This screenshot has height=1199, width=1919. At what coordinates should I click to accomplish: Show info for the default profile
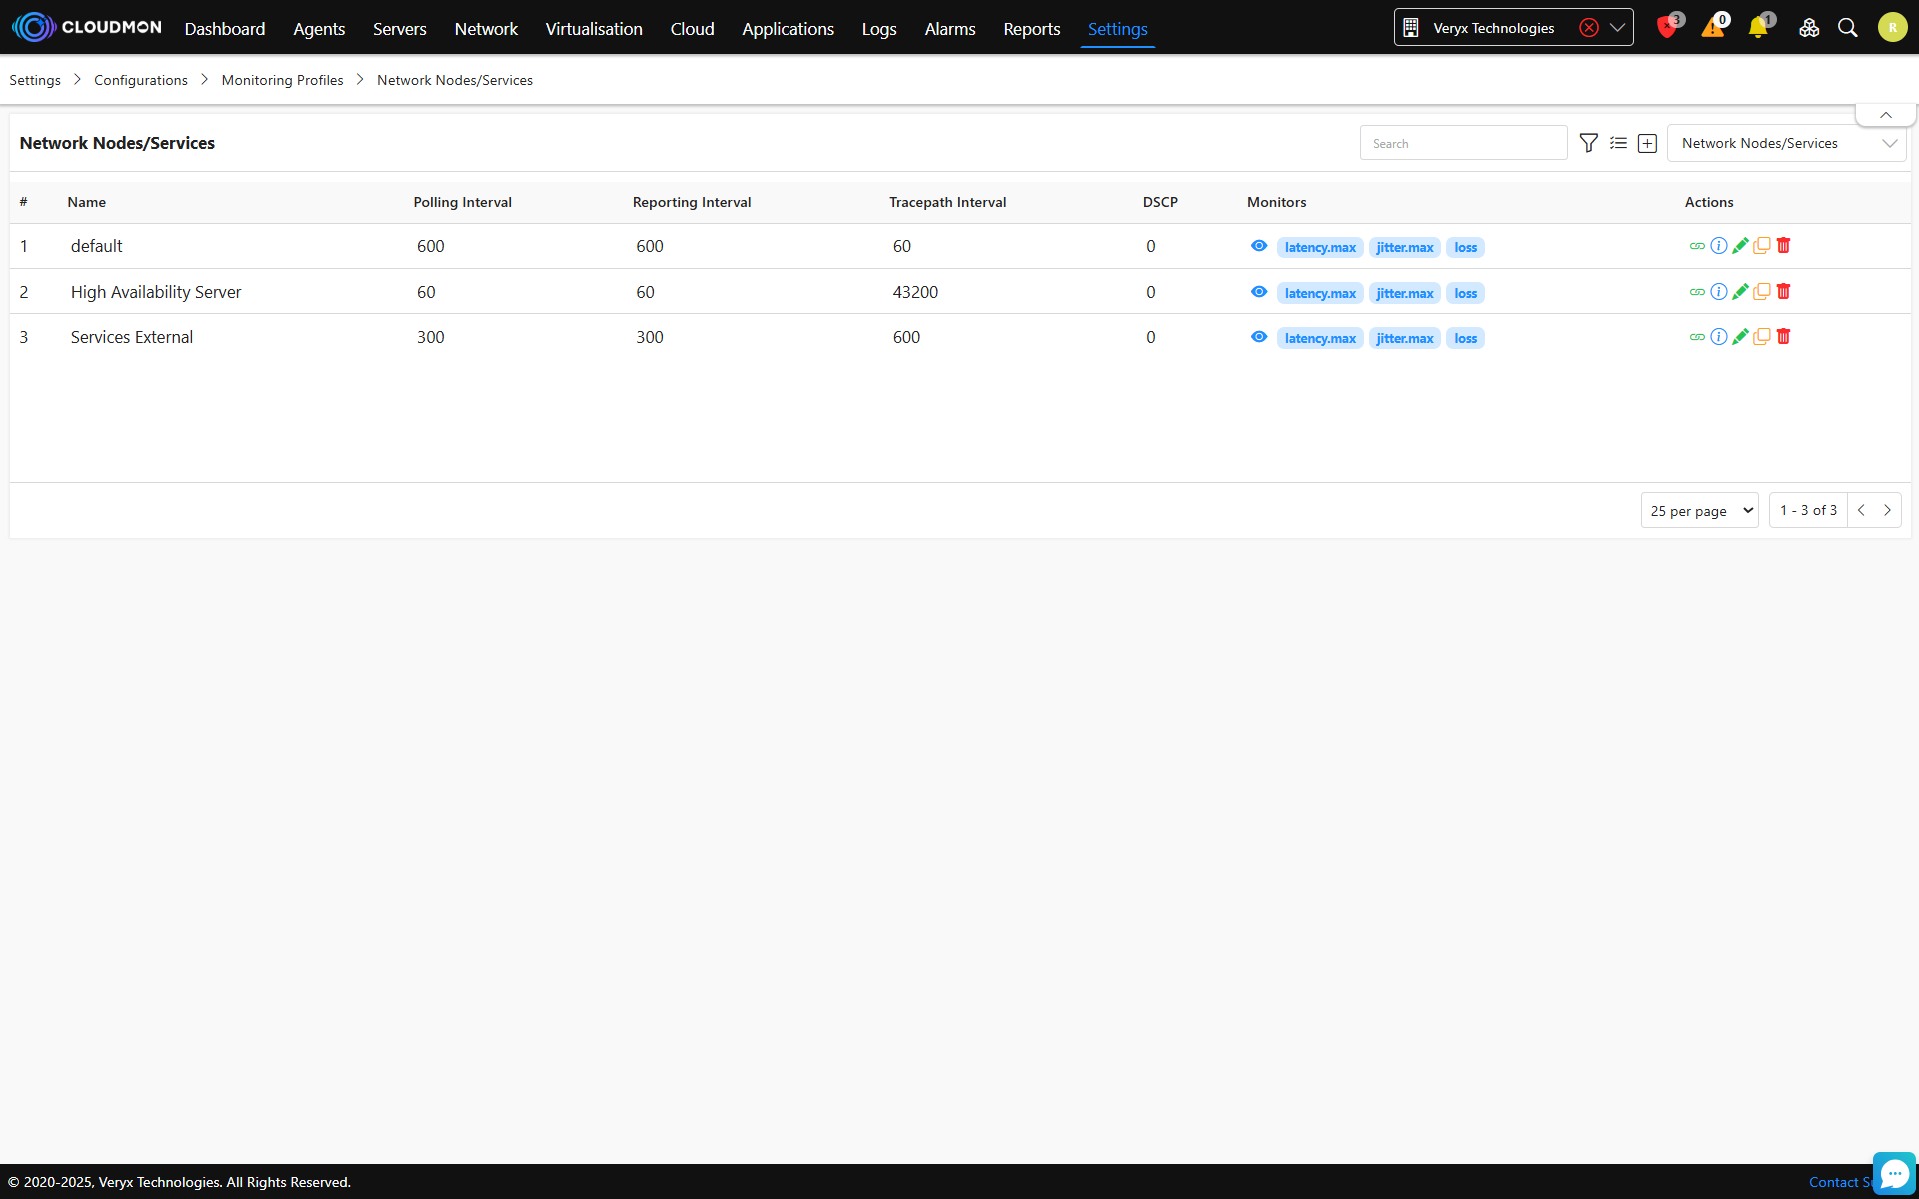1718,246
